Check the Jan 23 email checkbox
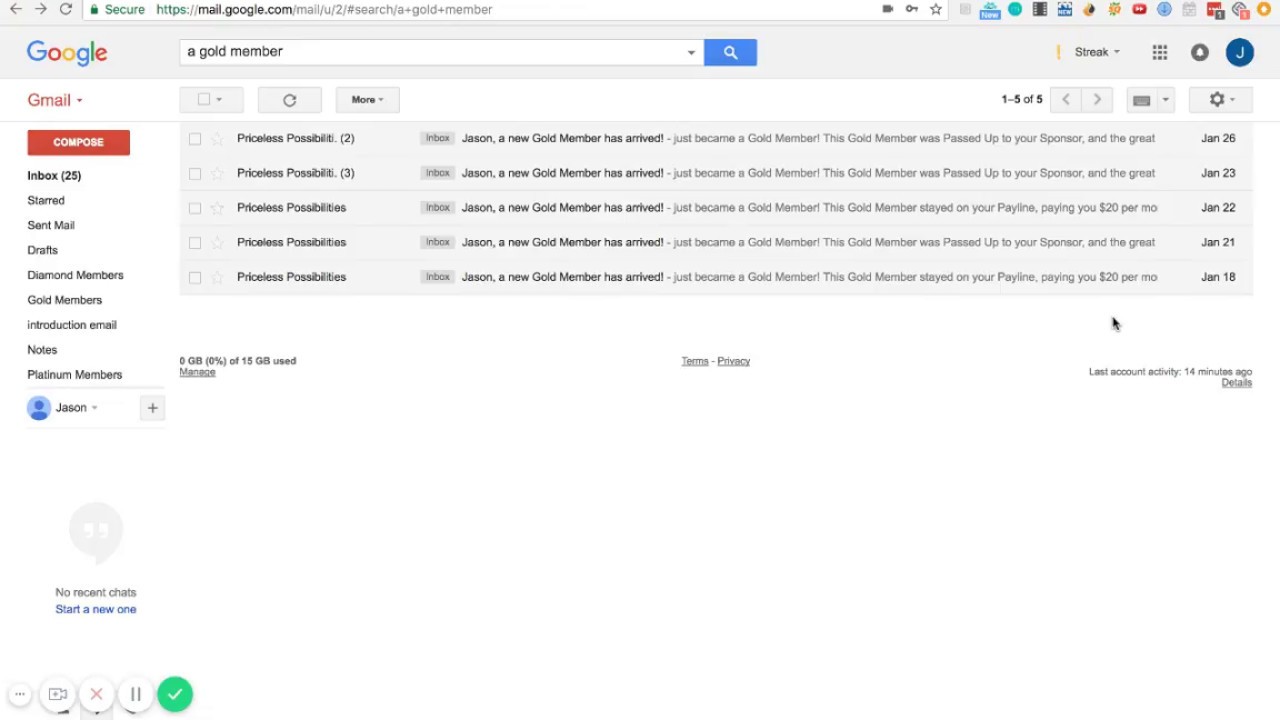Image resolution: width=1280 pixels, height=720 pixels. pyautogui.click(x=195, y=174)
